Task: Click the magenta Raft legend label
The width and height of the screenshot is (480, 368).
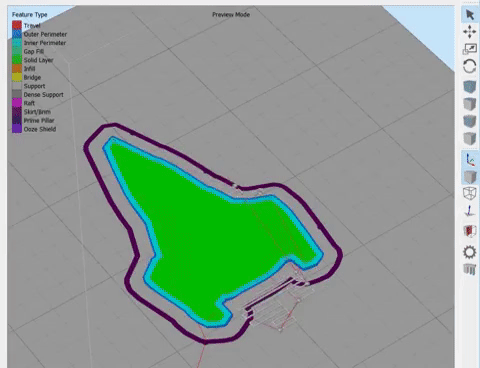Action: 29,103
